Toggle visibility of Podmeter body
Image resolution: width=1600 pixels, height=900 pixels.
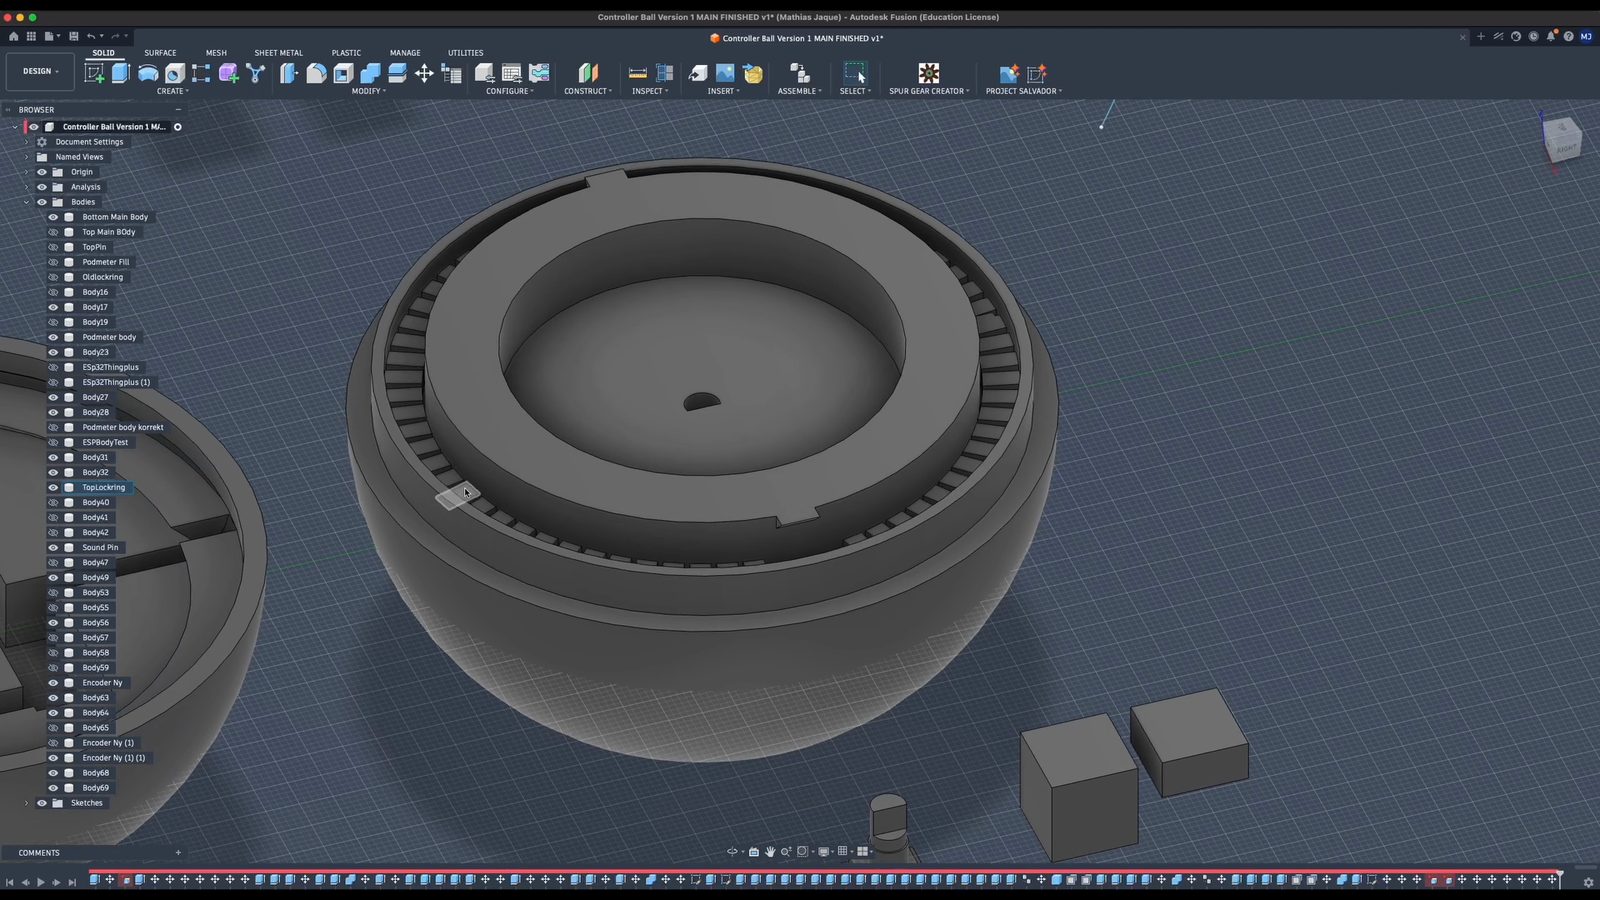(x=54, y=337)
